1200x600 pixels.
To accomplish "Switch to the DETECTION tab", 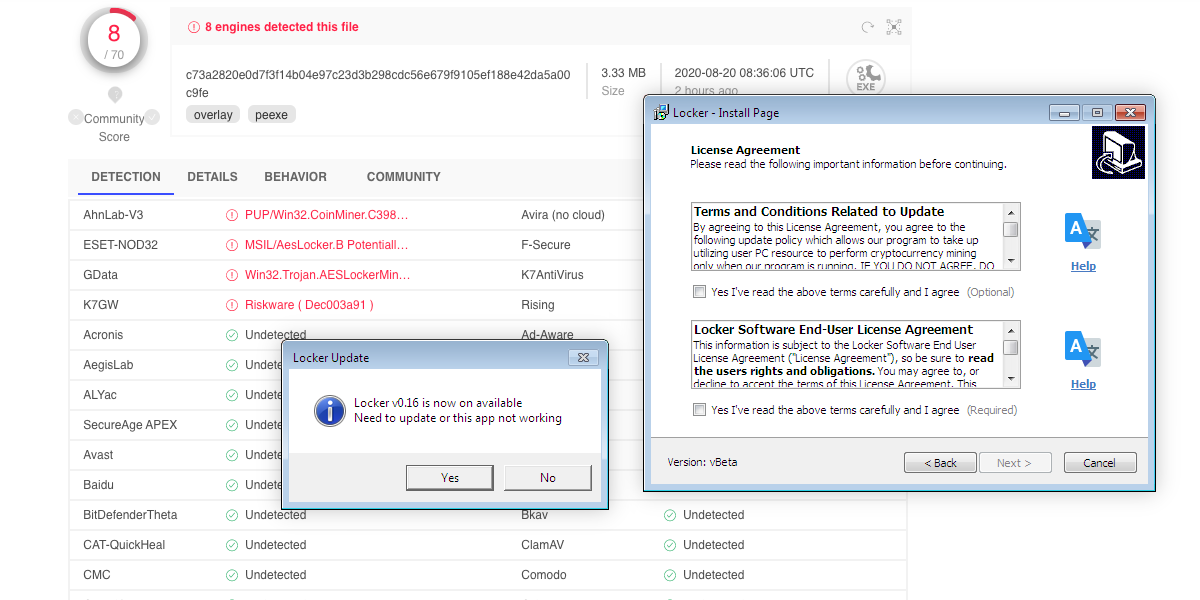I will (126, 177).
